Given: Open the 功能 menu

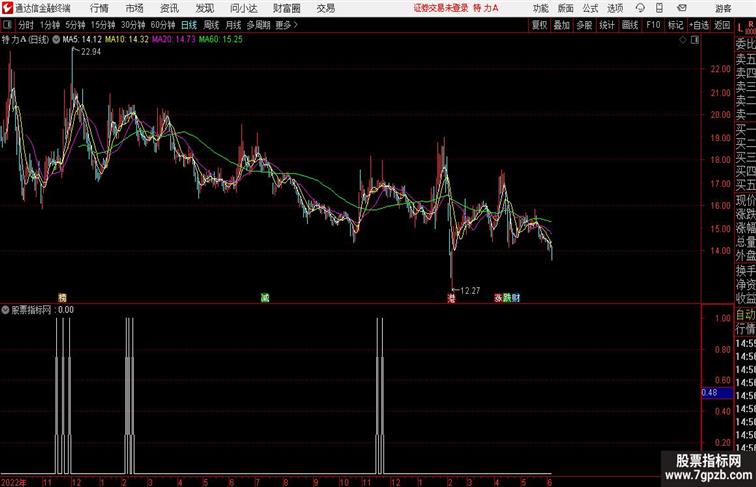Looking at the screenshot, I should click(x=540, y=8).
